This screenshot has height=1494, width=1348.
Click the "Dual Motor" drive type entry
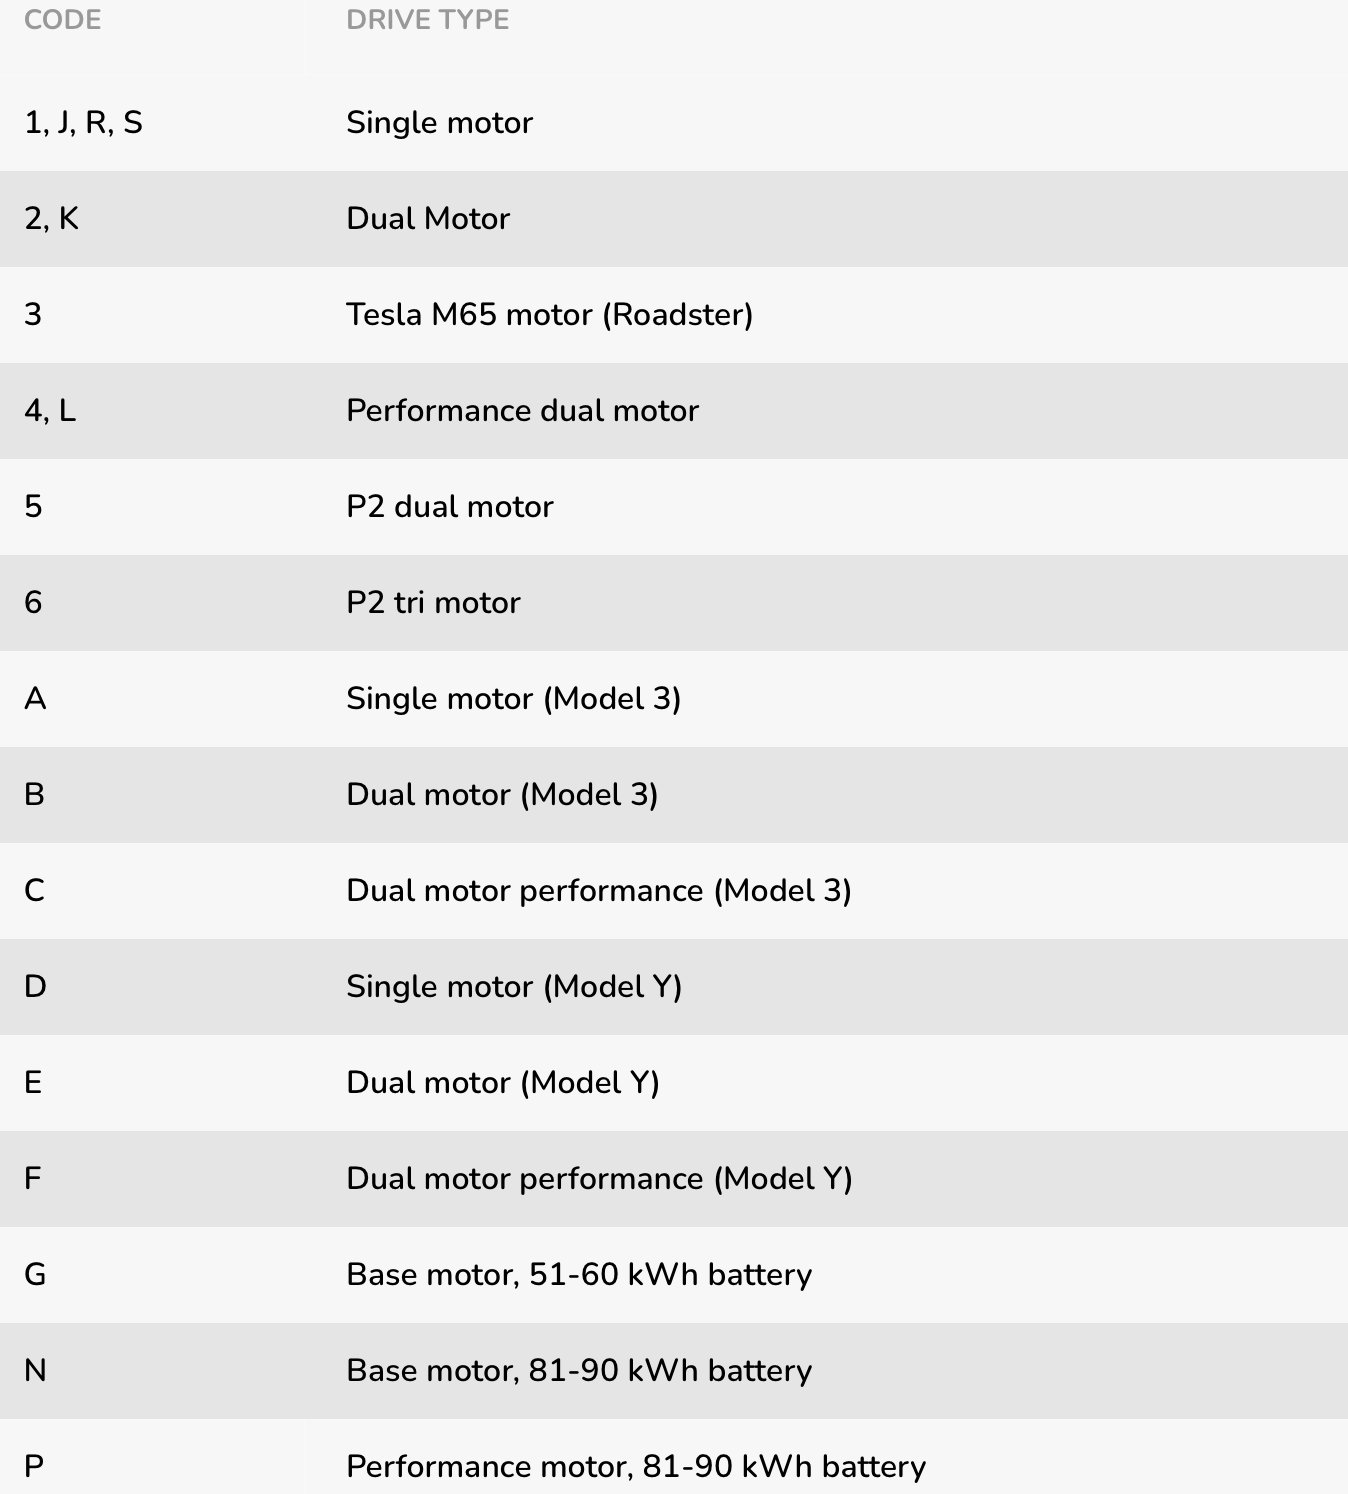pyautogui.click(x=427, y=219)
